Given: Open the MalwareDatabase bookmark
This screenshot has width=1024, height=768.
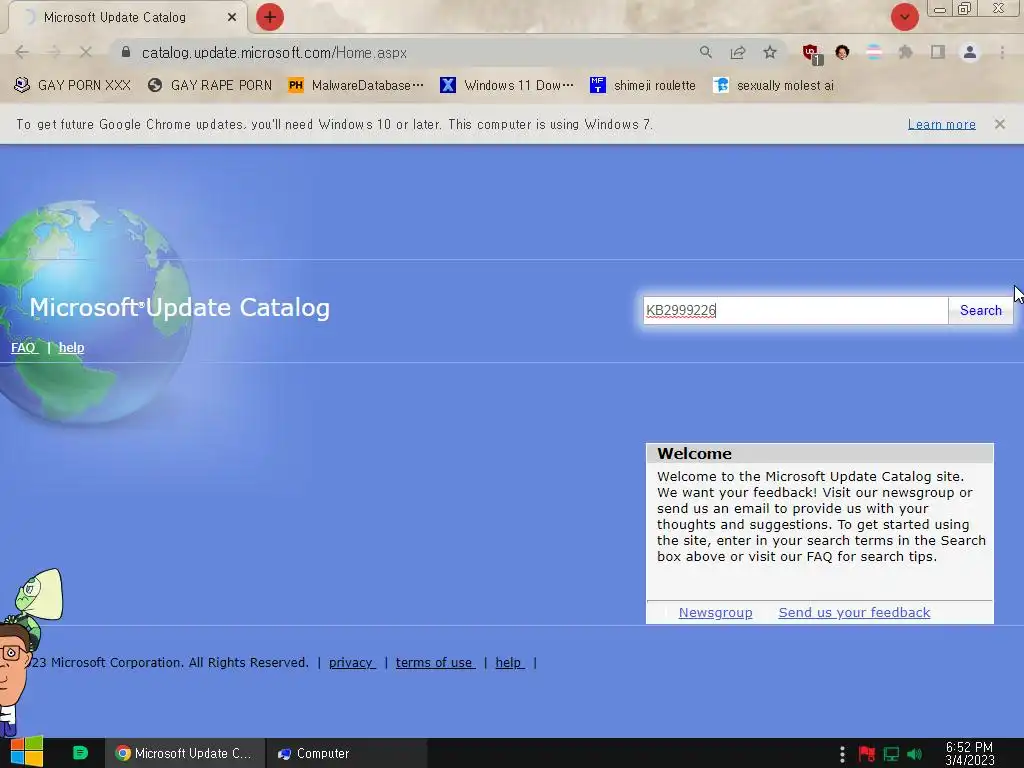Looking at the screenshot, I should [356, 86].
